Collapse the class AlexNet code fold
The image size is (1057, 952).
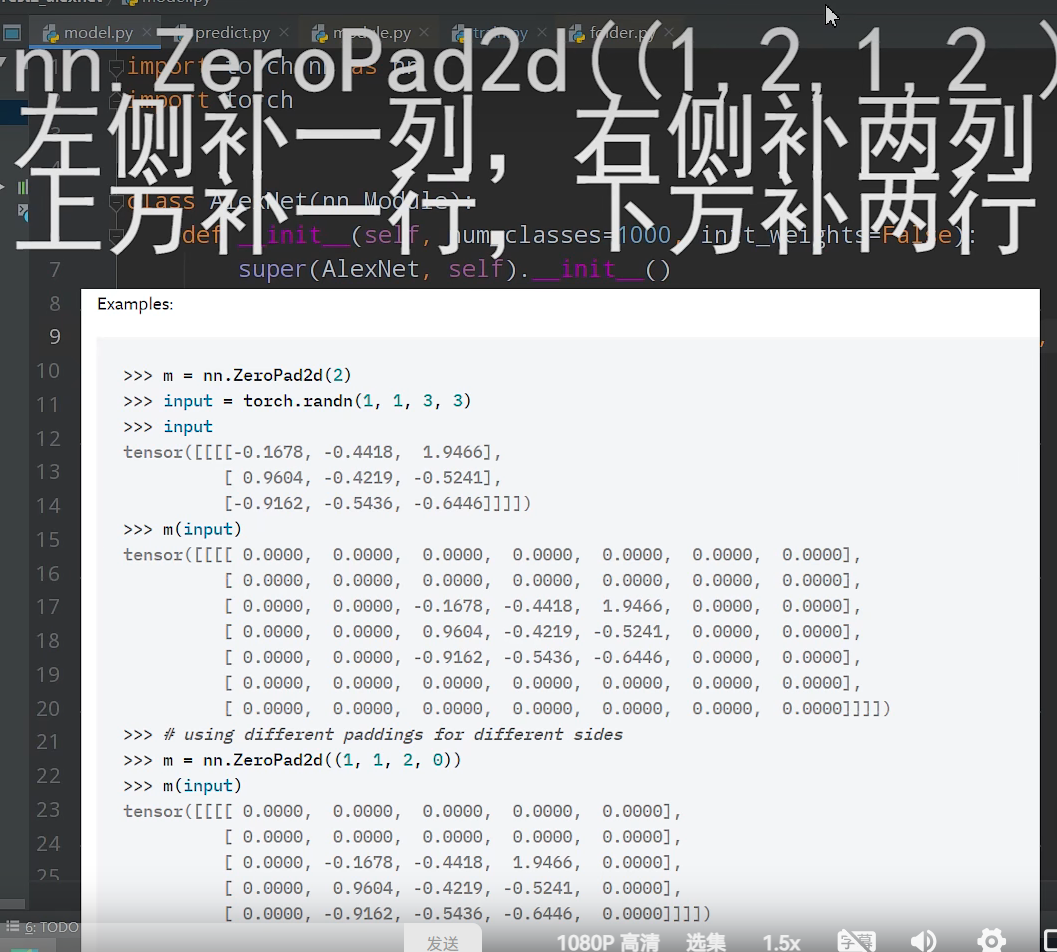(117, 200)
